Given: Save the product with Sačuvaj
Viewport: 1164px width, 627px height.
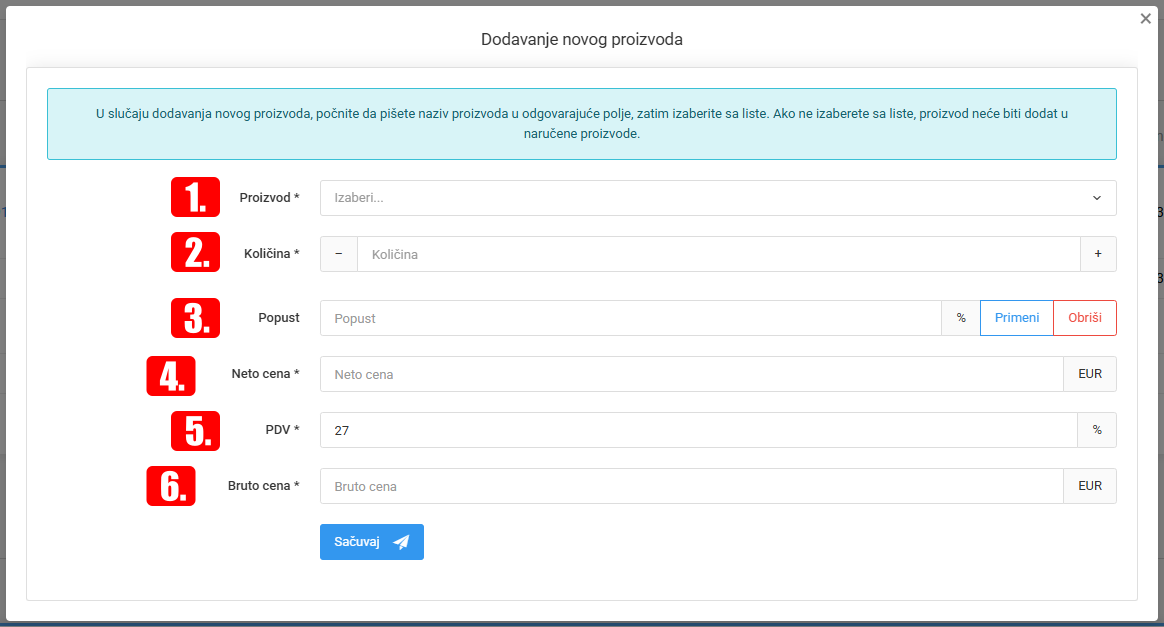Looking at the screenshot, I should [372, 542].
